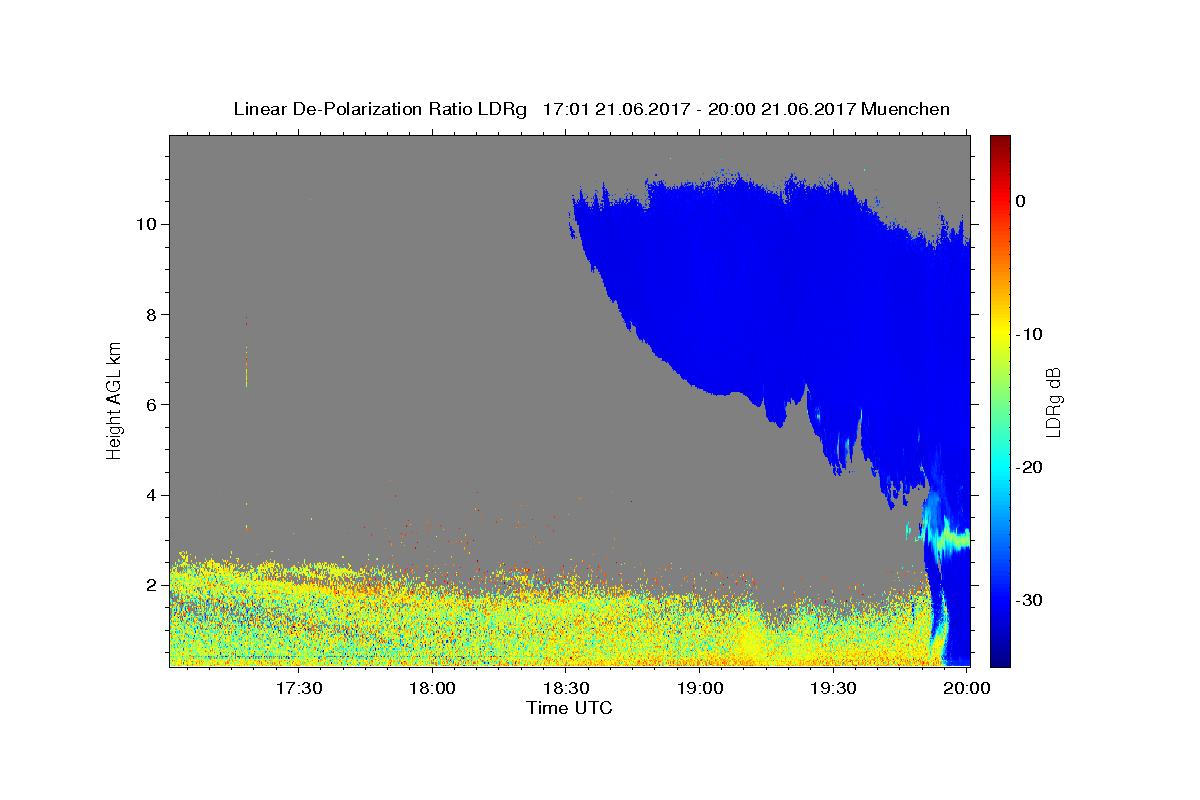Click the 18:00 time tick label
Screen dimensions: 1200x800
click(x=433, y=688)
